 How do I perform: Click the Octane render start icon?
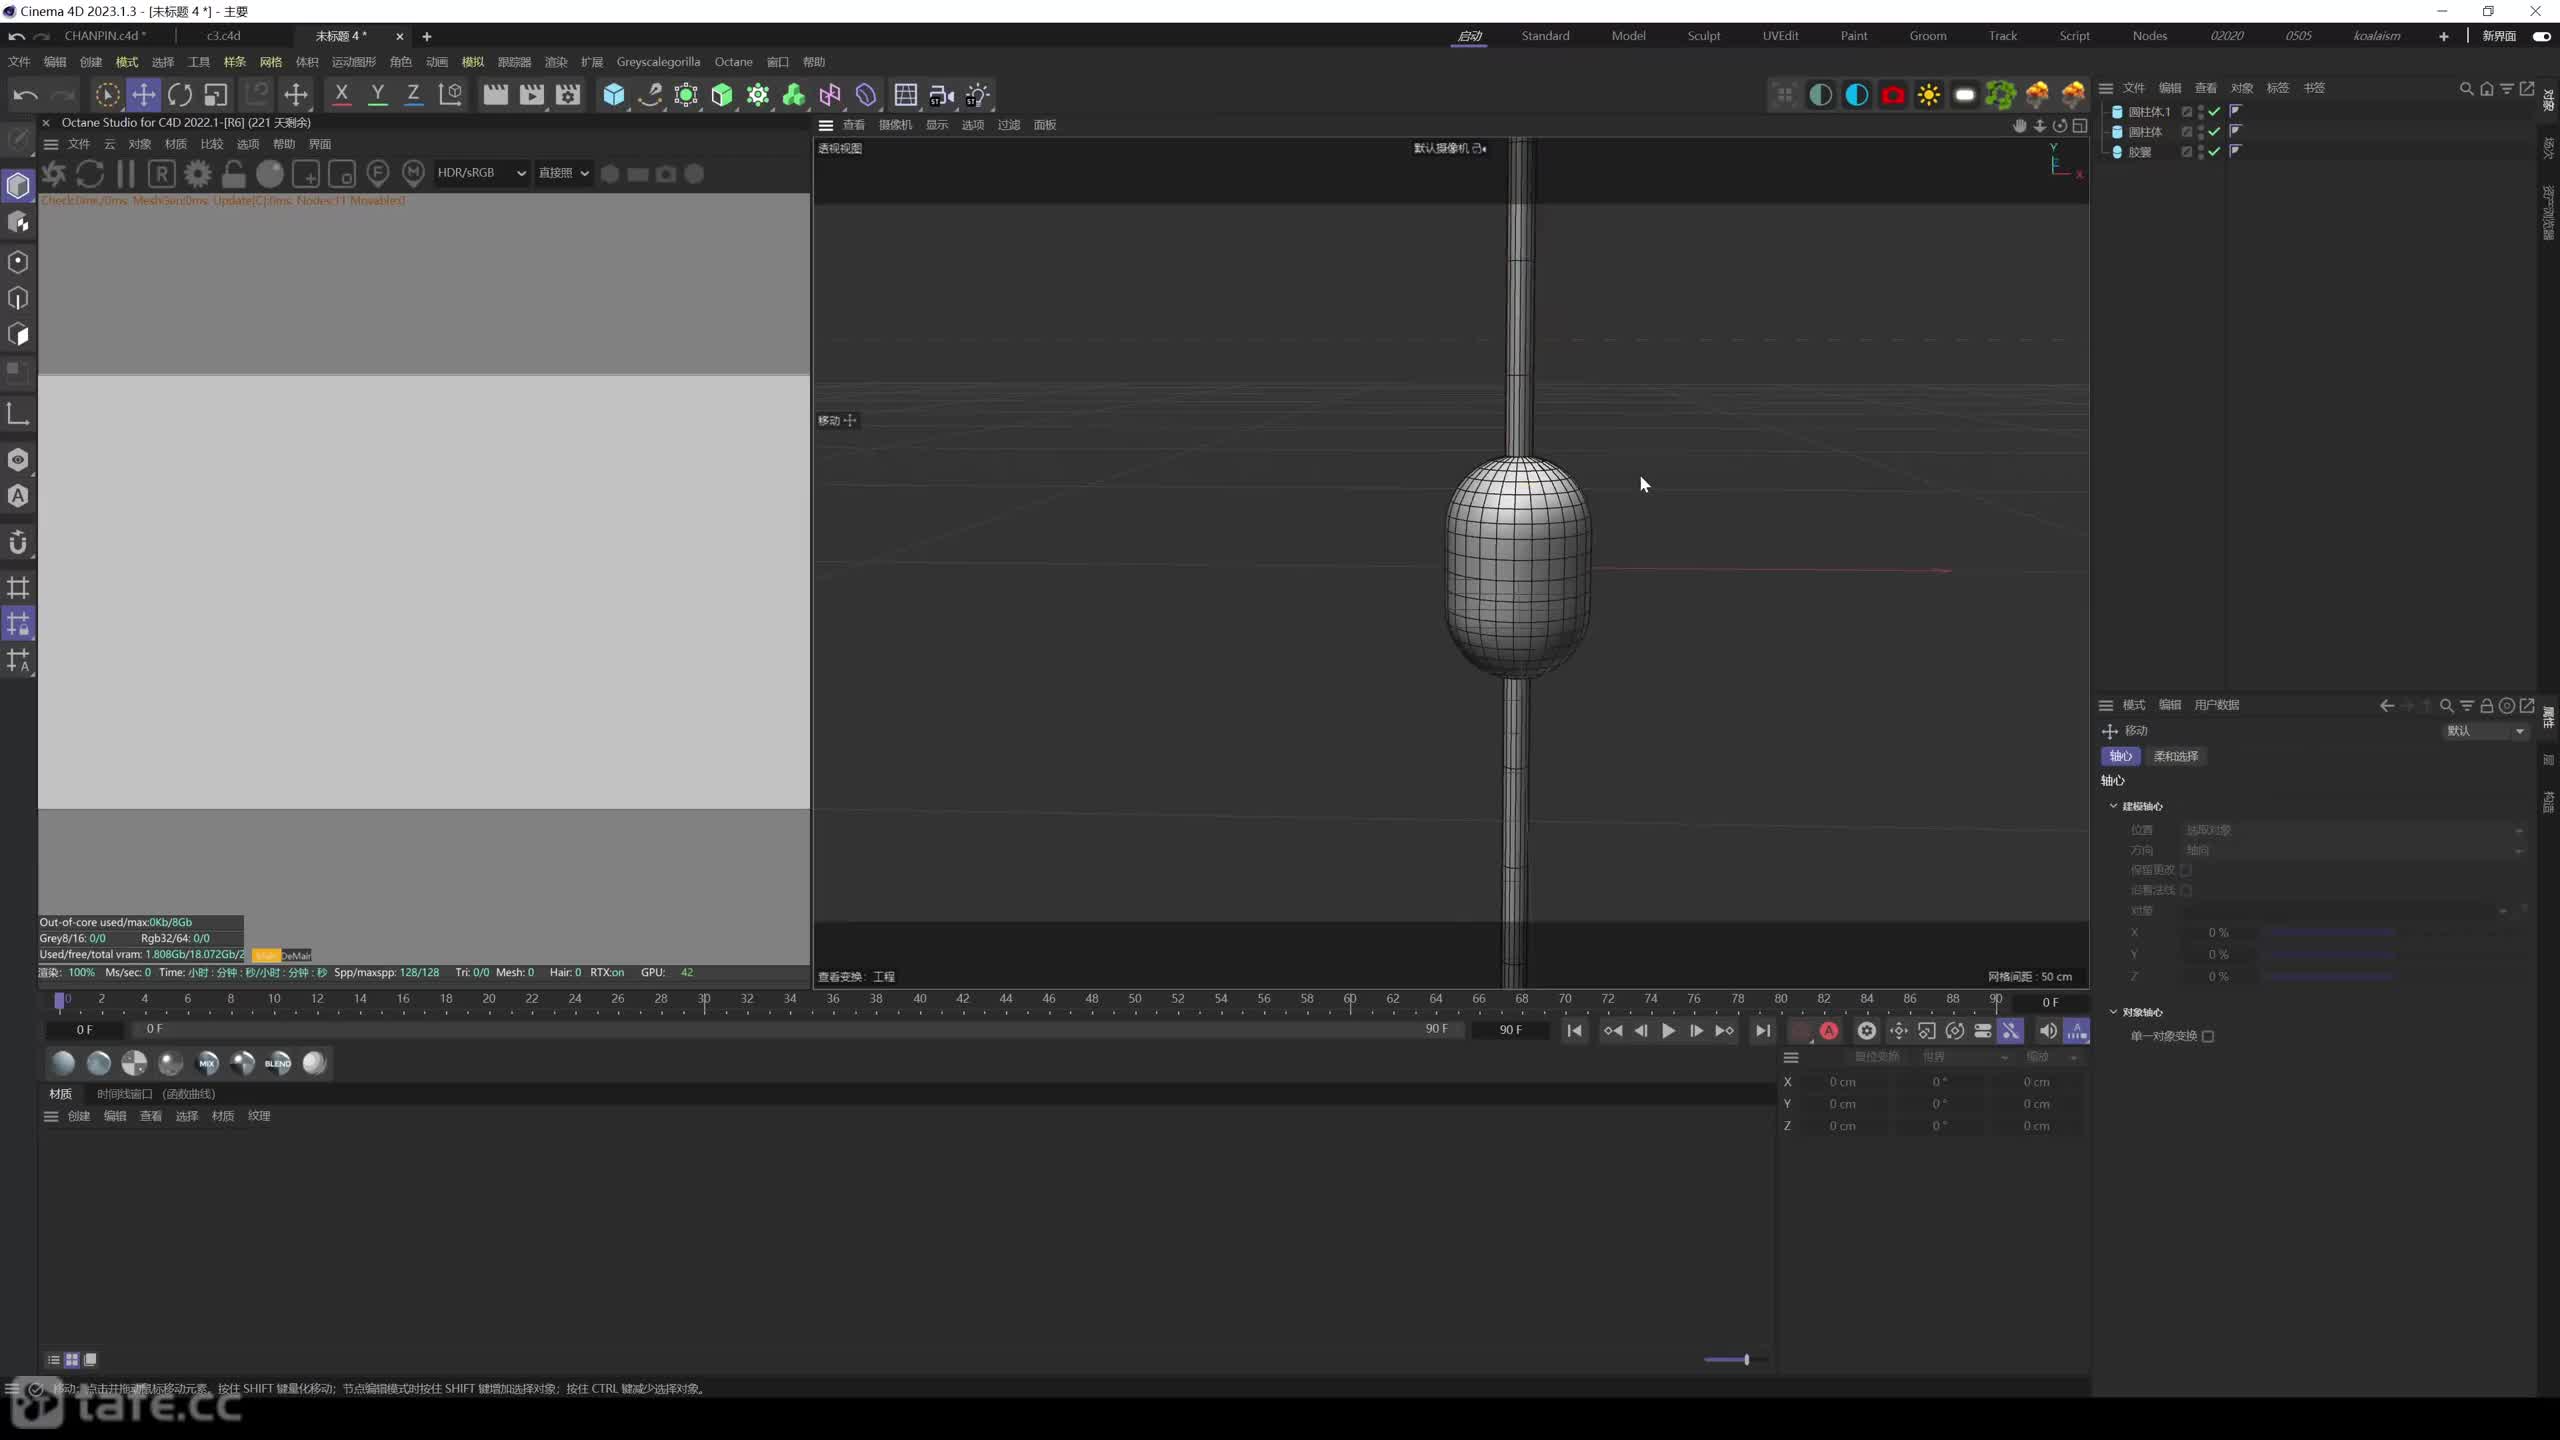pyautogui.click(x=54, y=174)
